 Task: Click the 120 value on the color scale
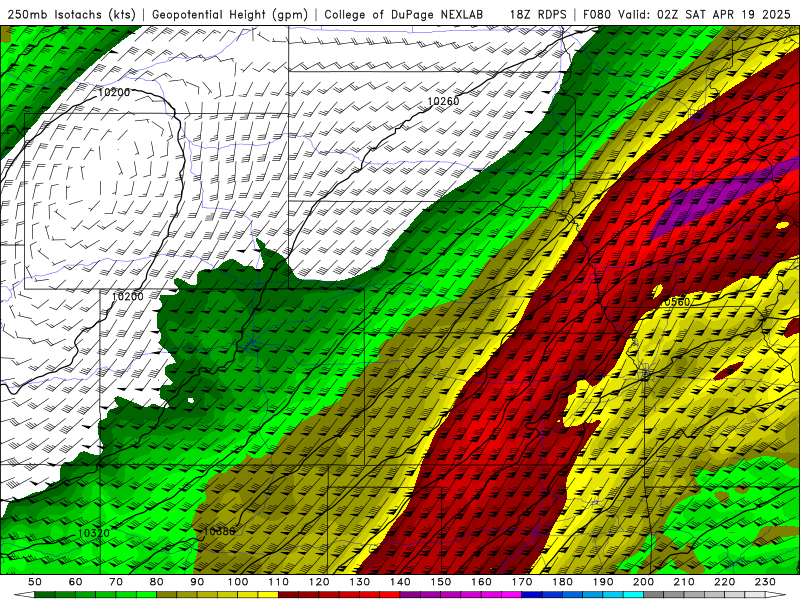pos(319,582)
